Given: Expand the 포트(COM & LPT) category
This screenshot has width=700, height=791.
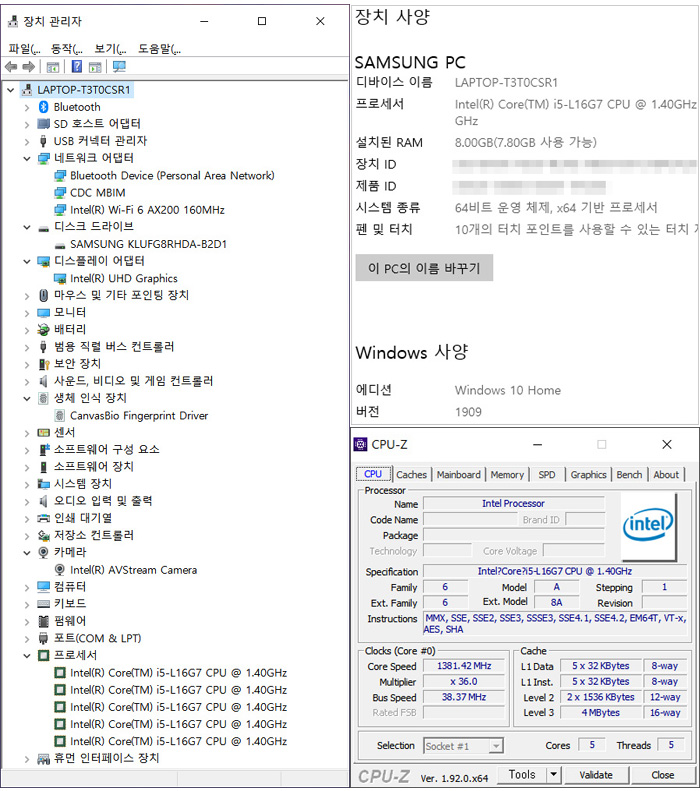Looking at the screenshot, I should coord(27,639).
